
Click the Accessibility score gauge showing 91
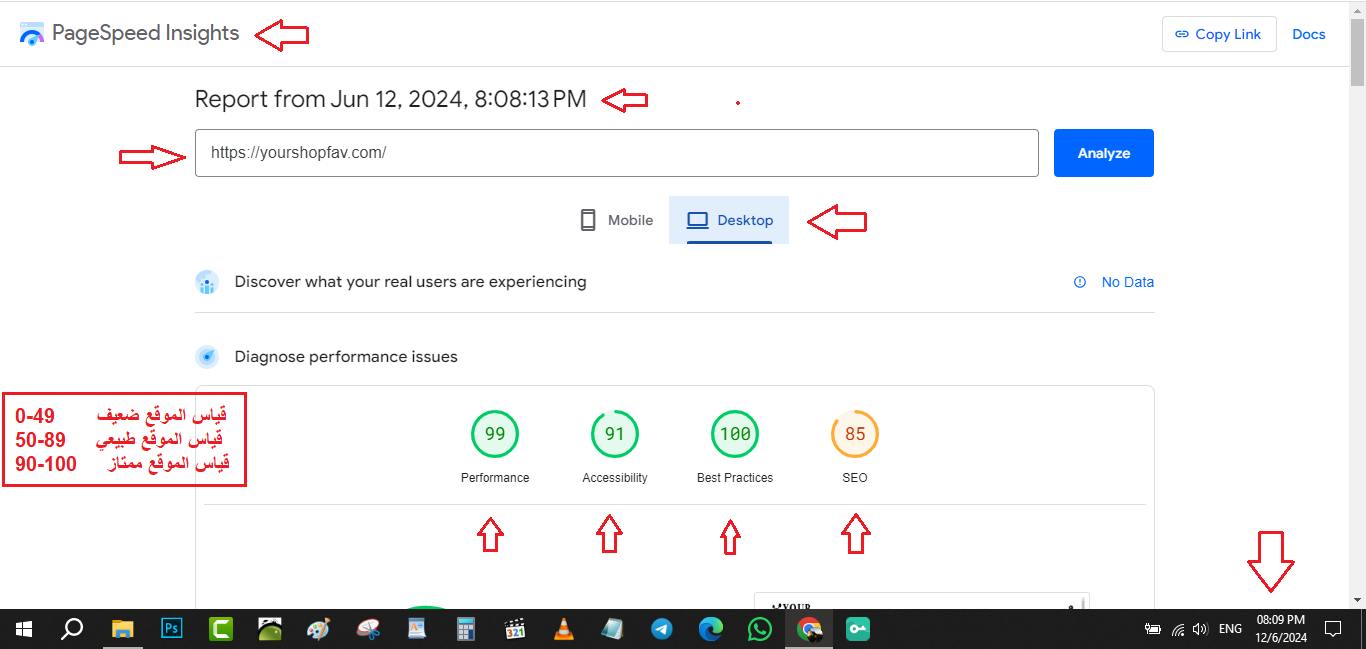click(615, 434)
